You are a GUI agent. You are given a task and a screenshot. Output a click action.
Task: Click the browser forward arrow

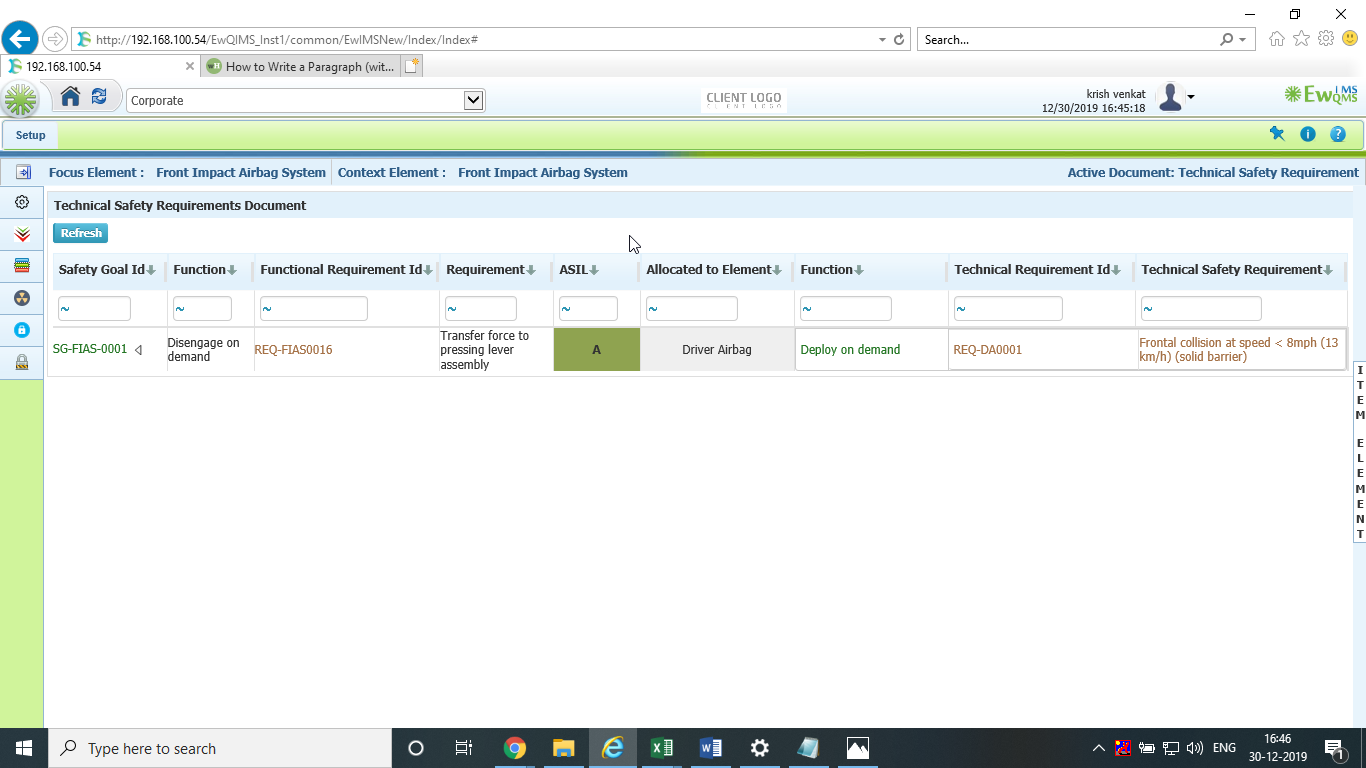55,39
